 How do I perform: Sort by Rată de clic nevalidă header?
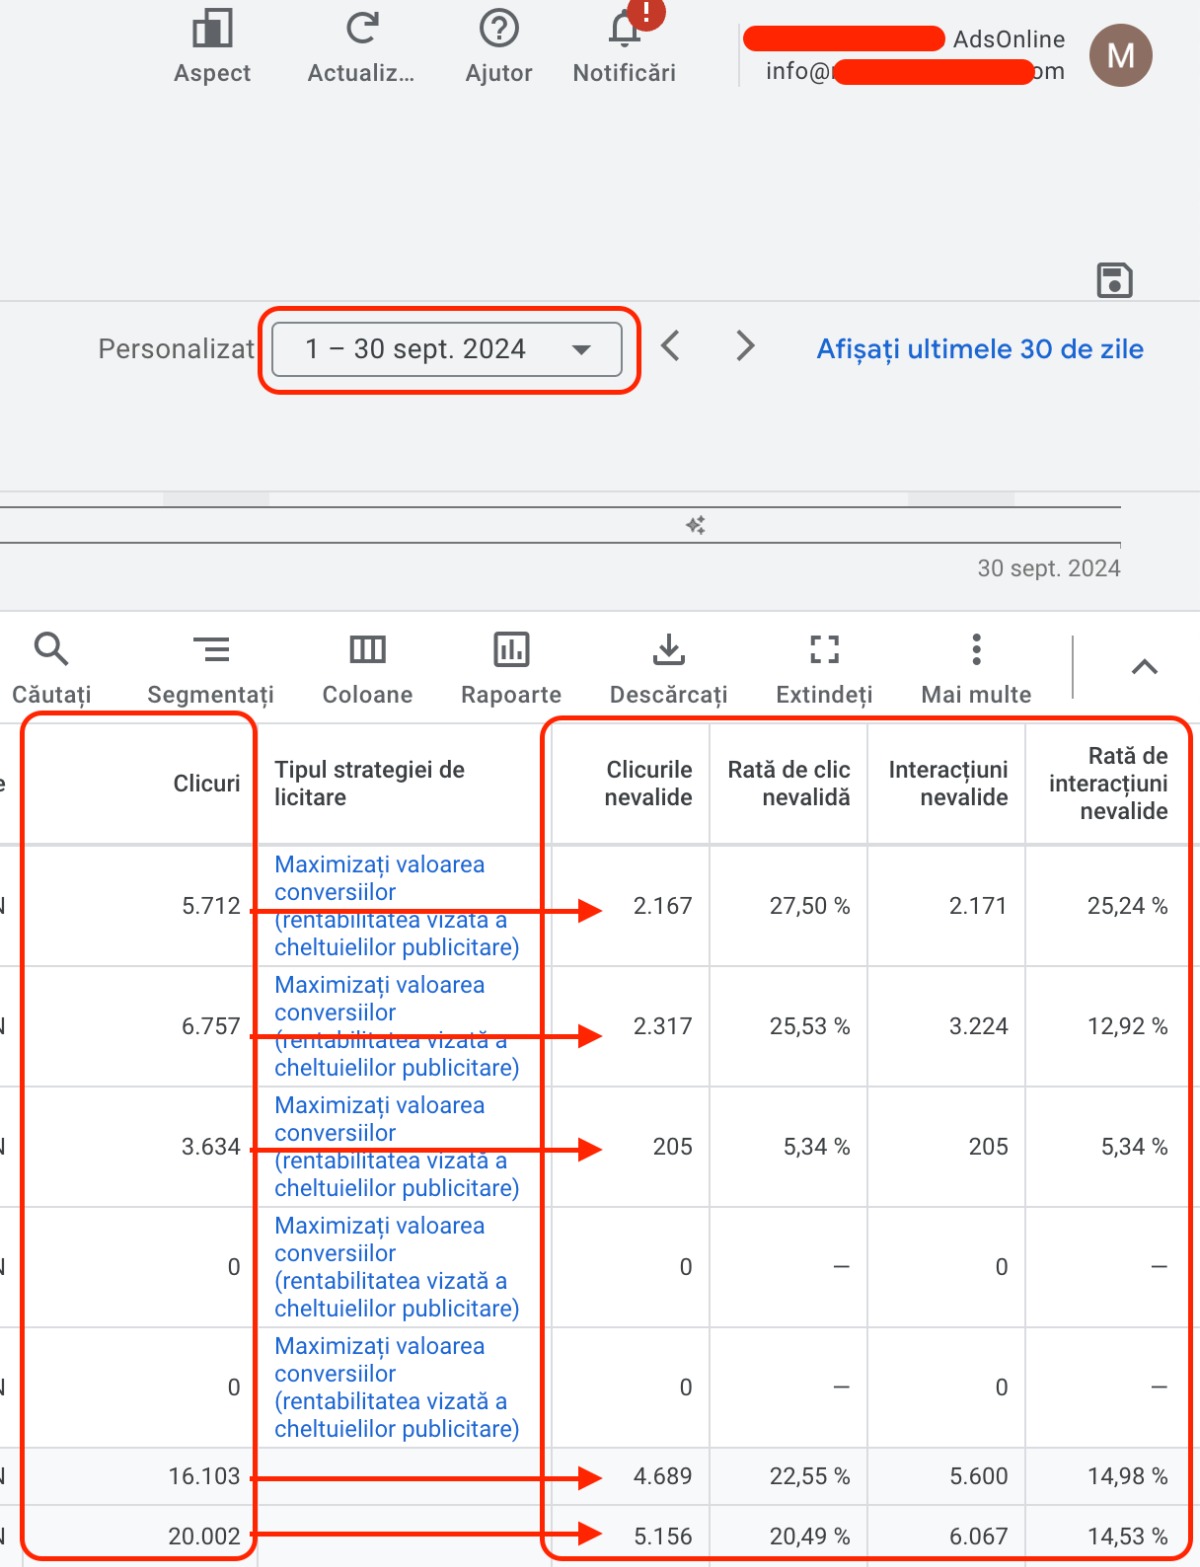pyautogui.click(x=789, y=783)
